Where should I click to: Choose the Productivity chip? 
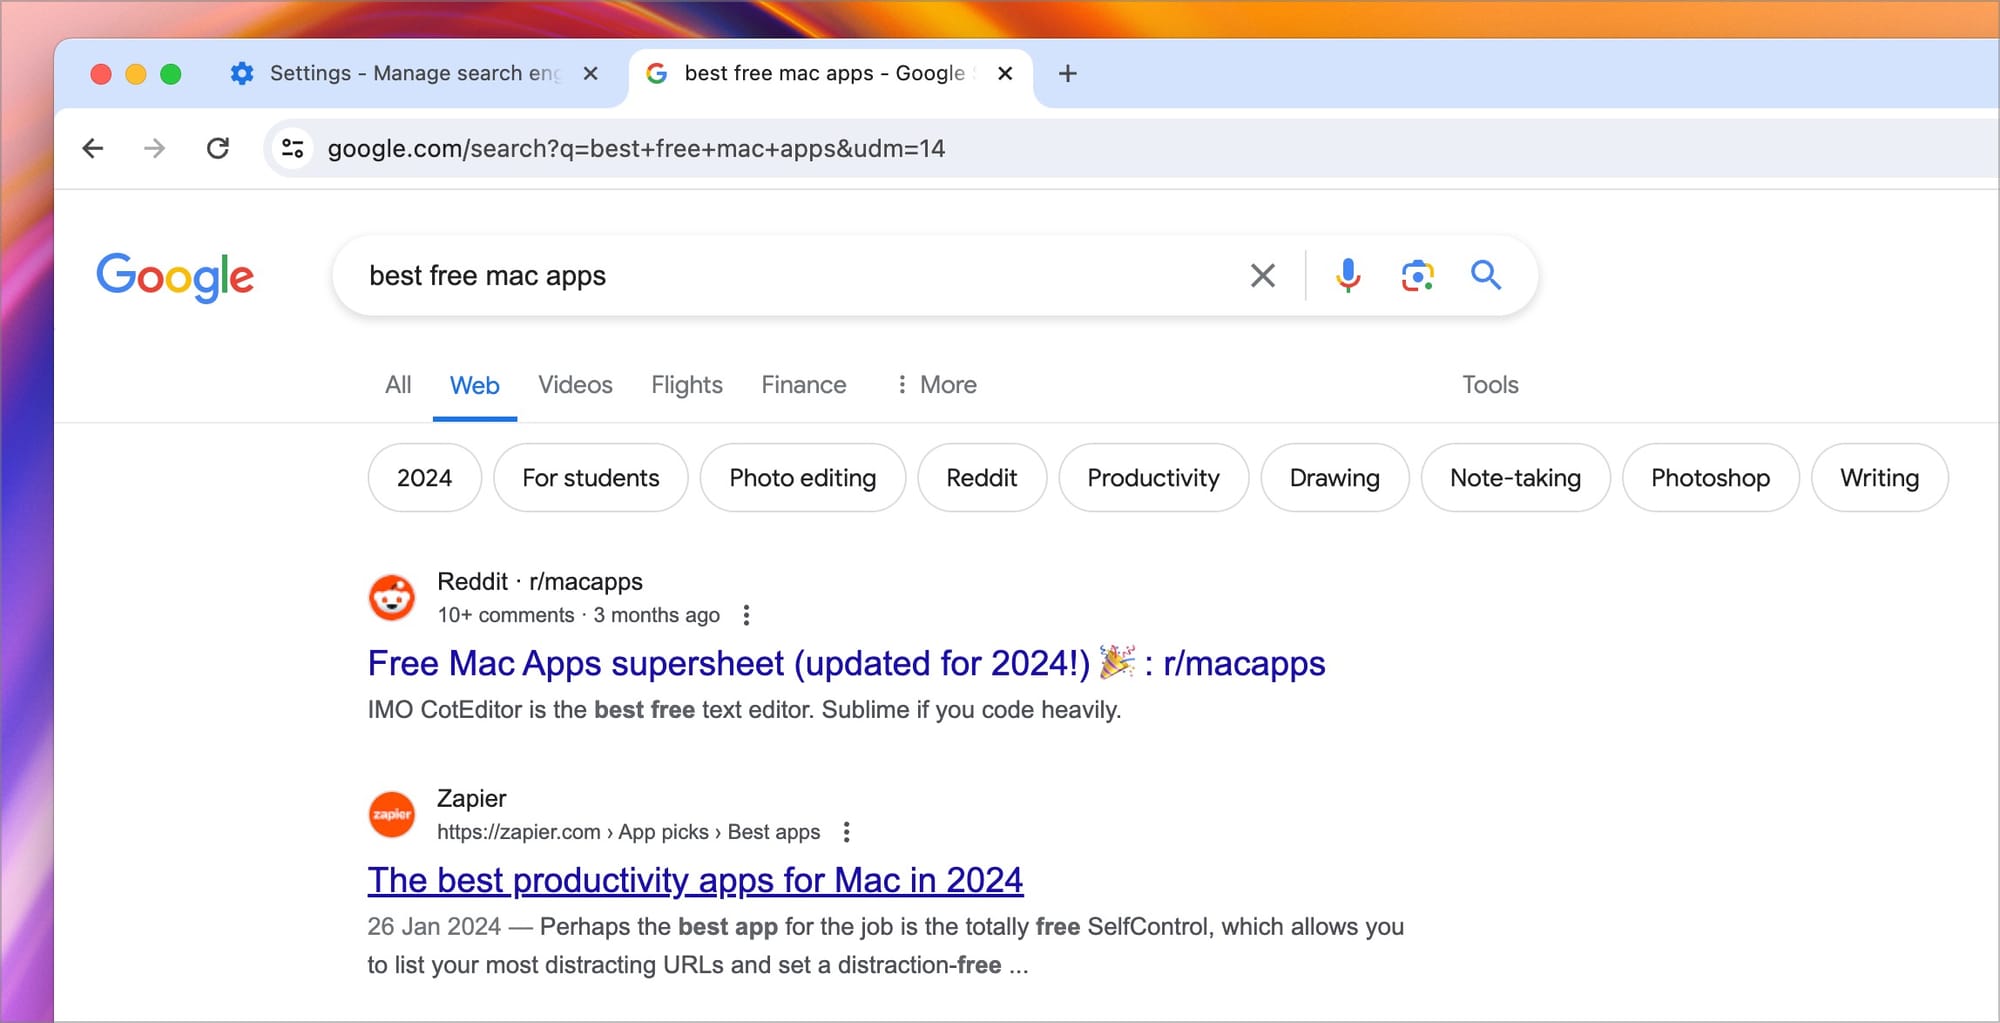[x=1154, y=478]
